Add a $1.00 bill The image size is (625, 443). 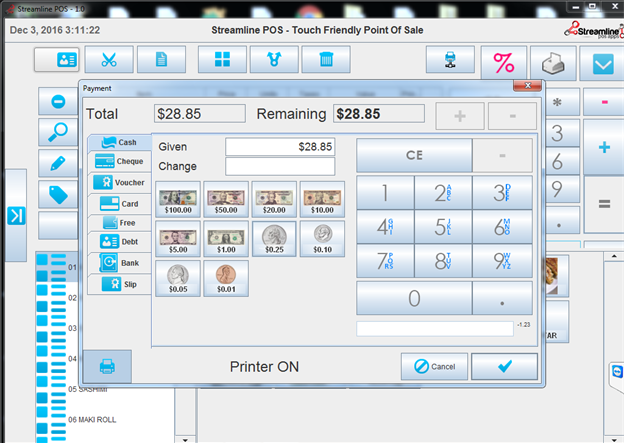226,239
